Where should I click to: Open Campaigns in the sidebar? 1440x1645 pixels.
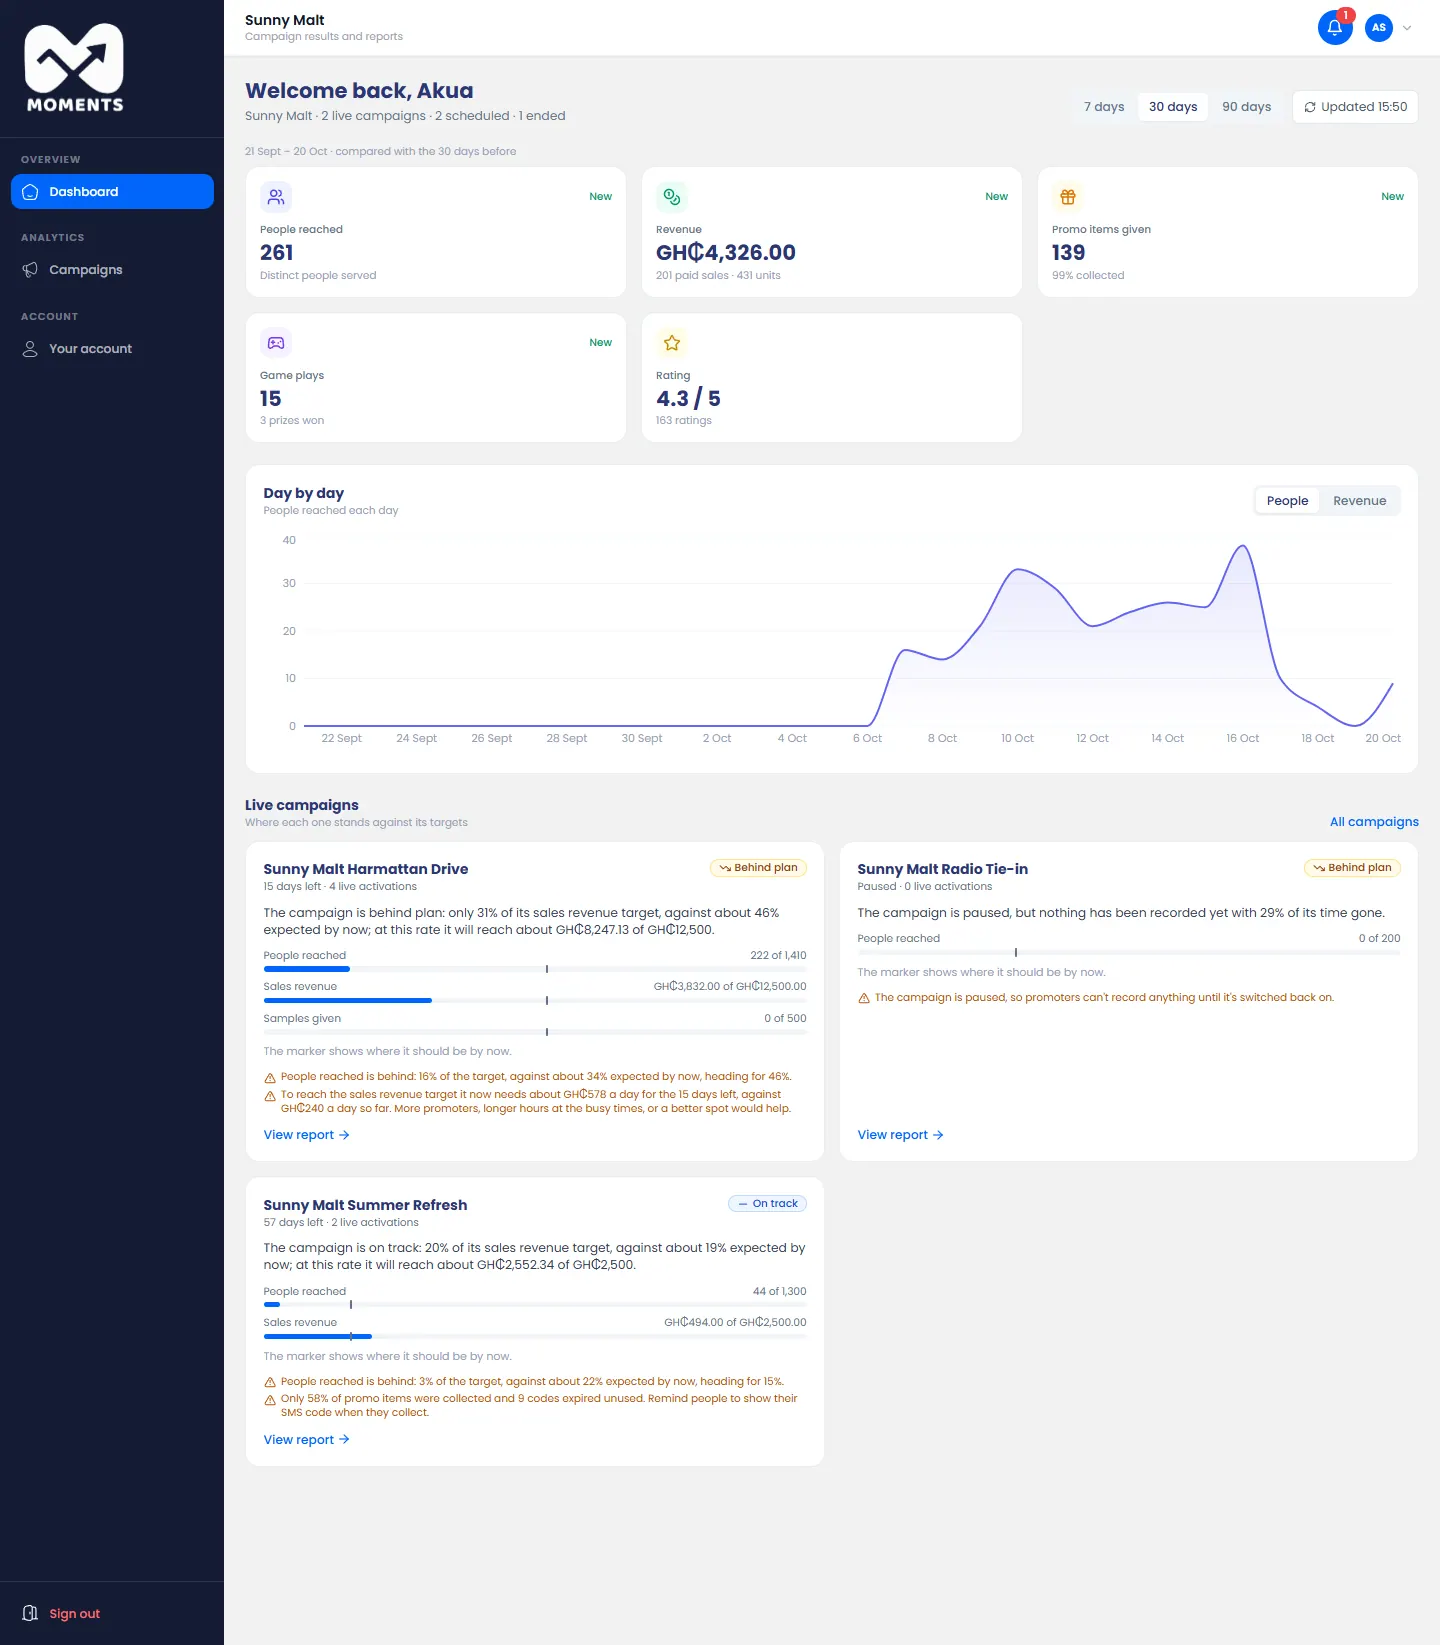coord(112,270)
